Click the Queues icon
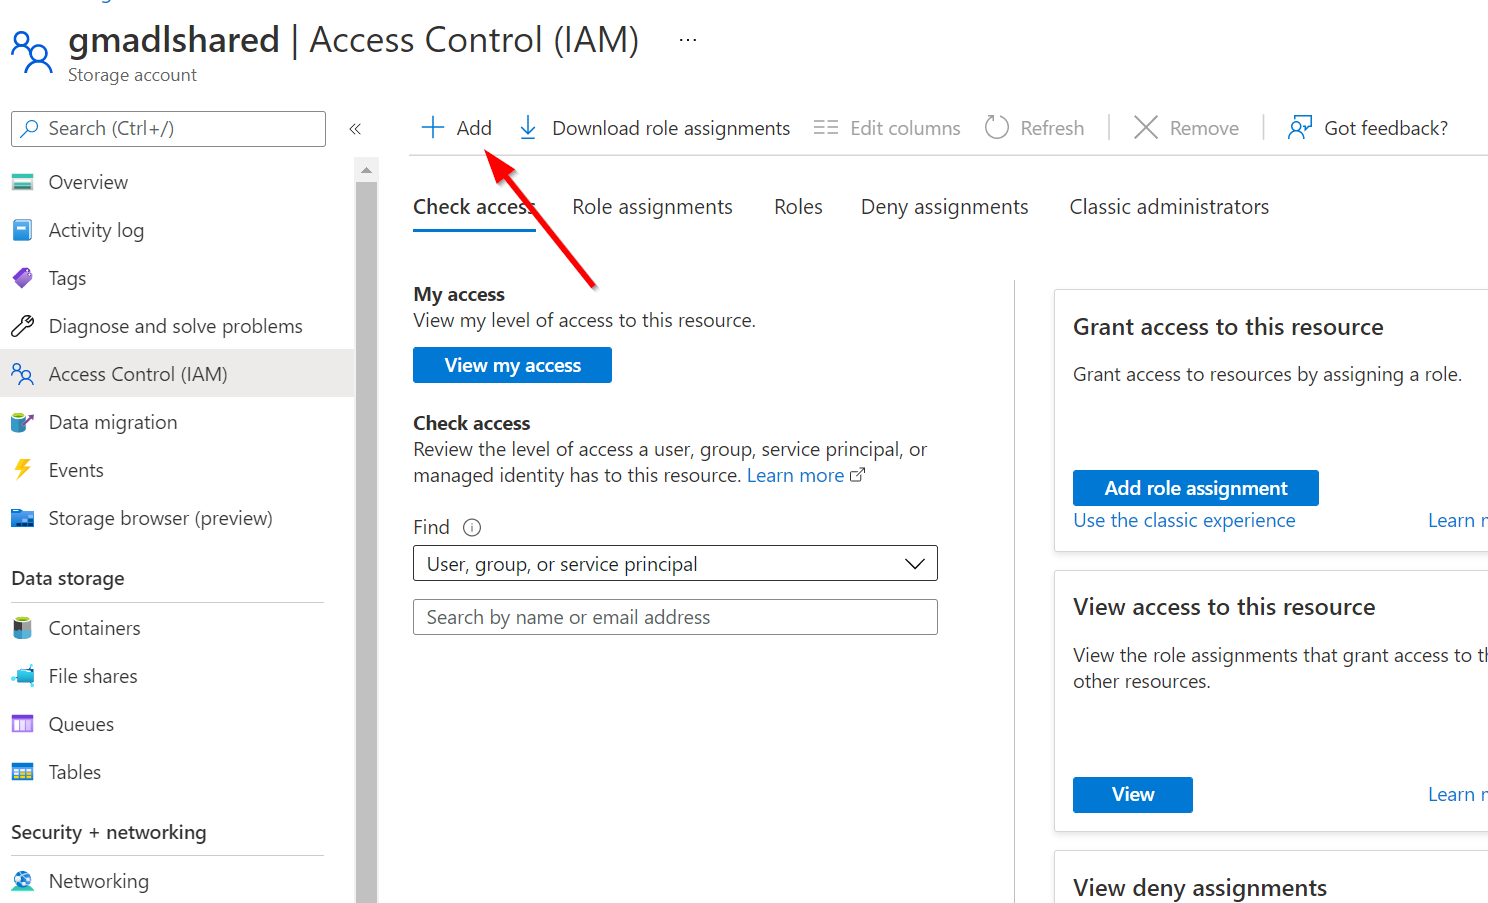Image resolution: width=1488 pixels, height=903 pixels. pos(22,724)
